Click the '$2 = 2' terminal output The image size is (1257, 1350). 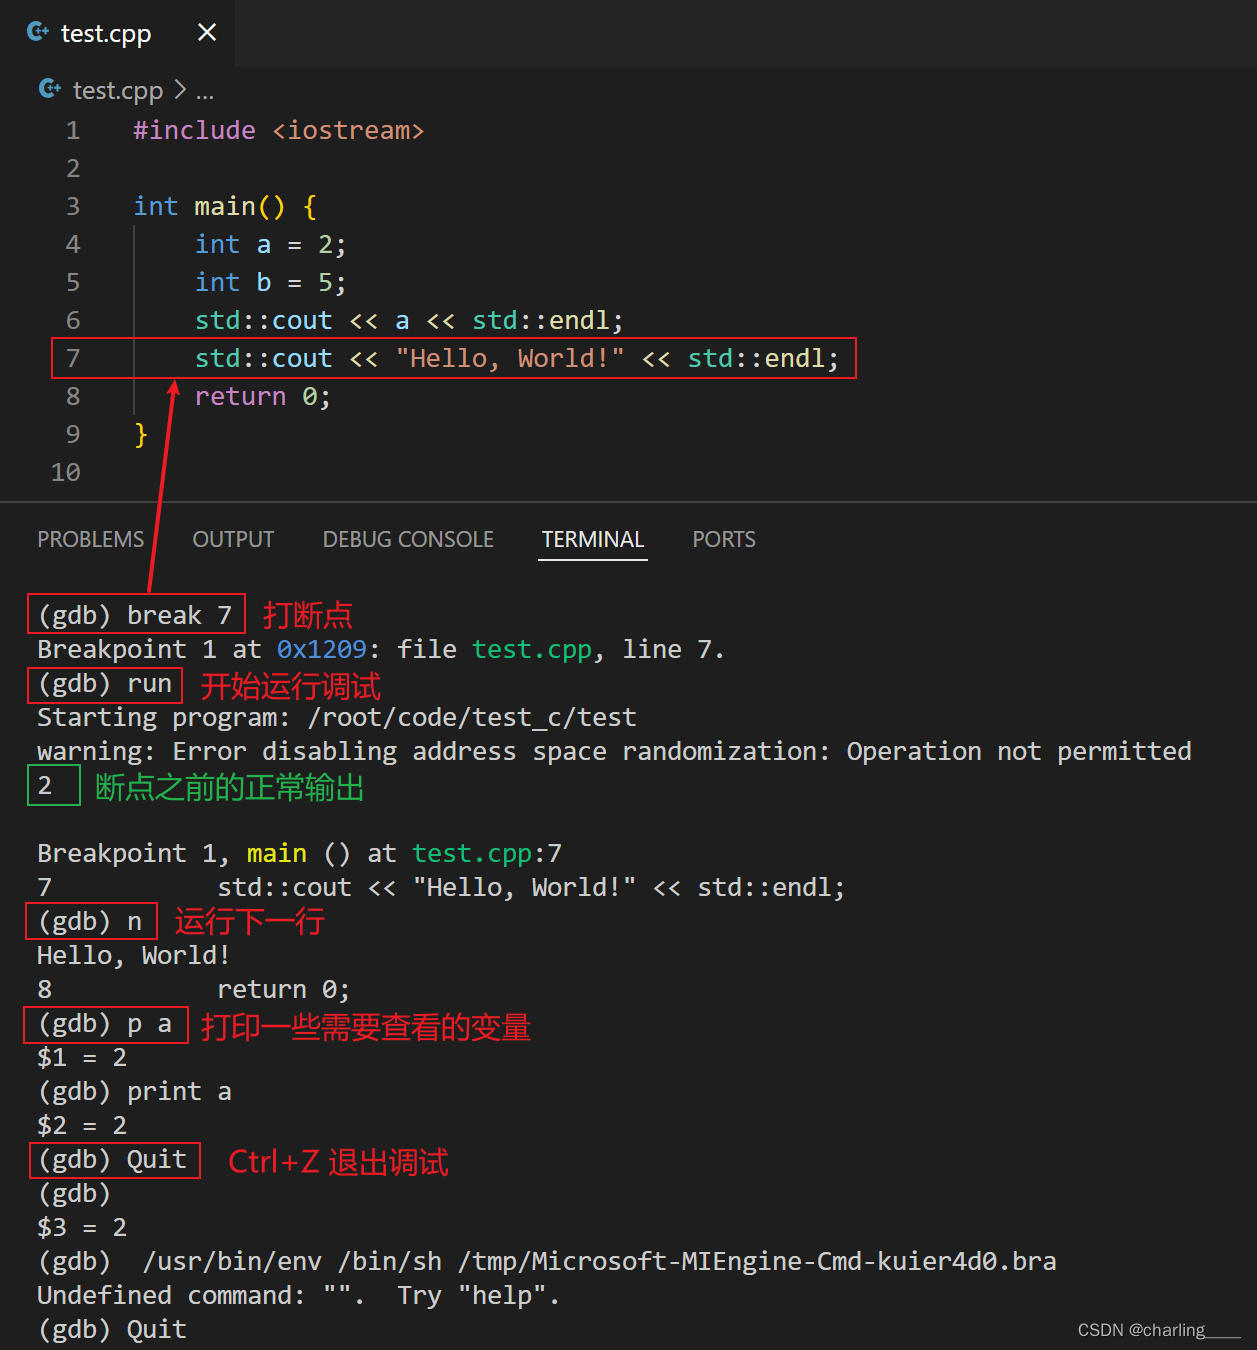point(82,1125)
